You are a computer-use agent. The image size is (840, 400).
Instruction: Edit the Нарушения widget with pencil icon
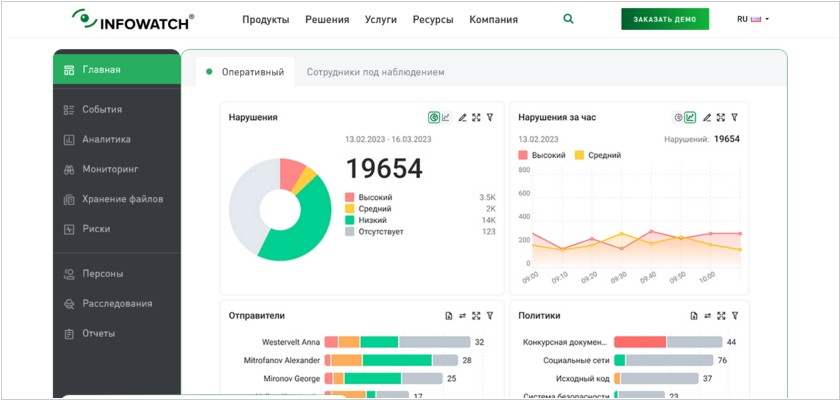click(462, 117)
